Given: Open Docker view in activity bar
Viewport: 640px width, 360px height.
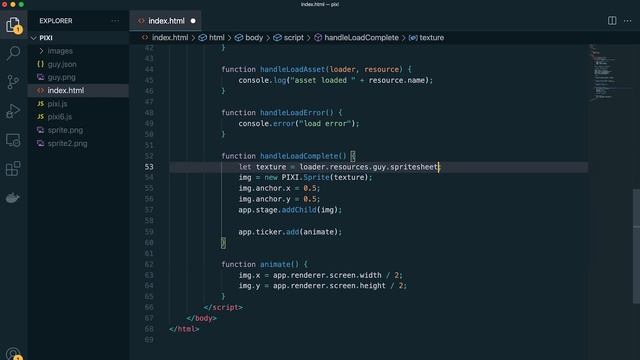Looking at the screenshot, I should [x=13, y=198].
